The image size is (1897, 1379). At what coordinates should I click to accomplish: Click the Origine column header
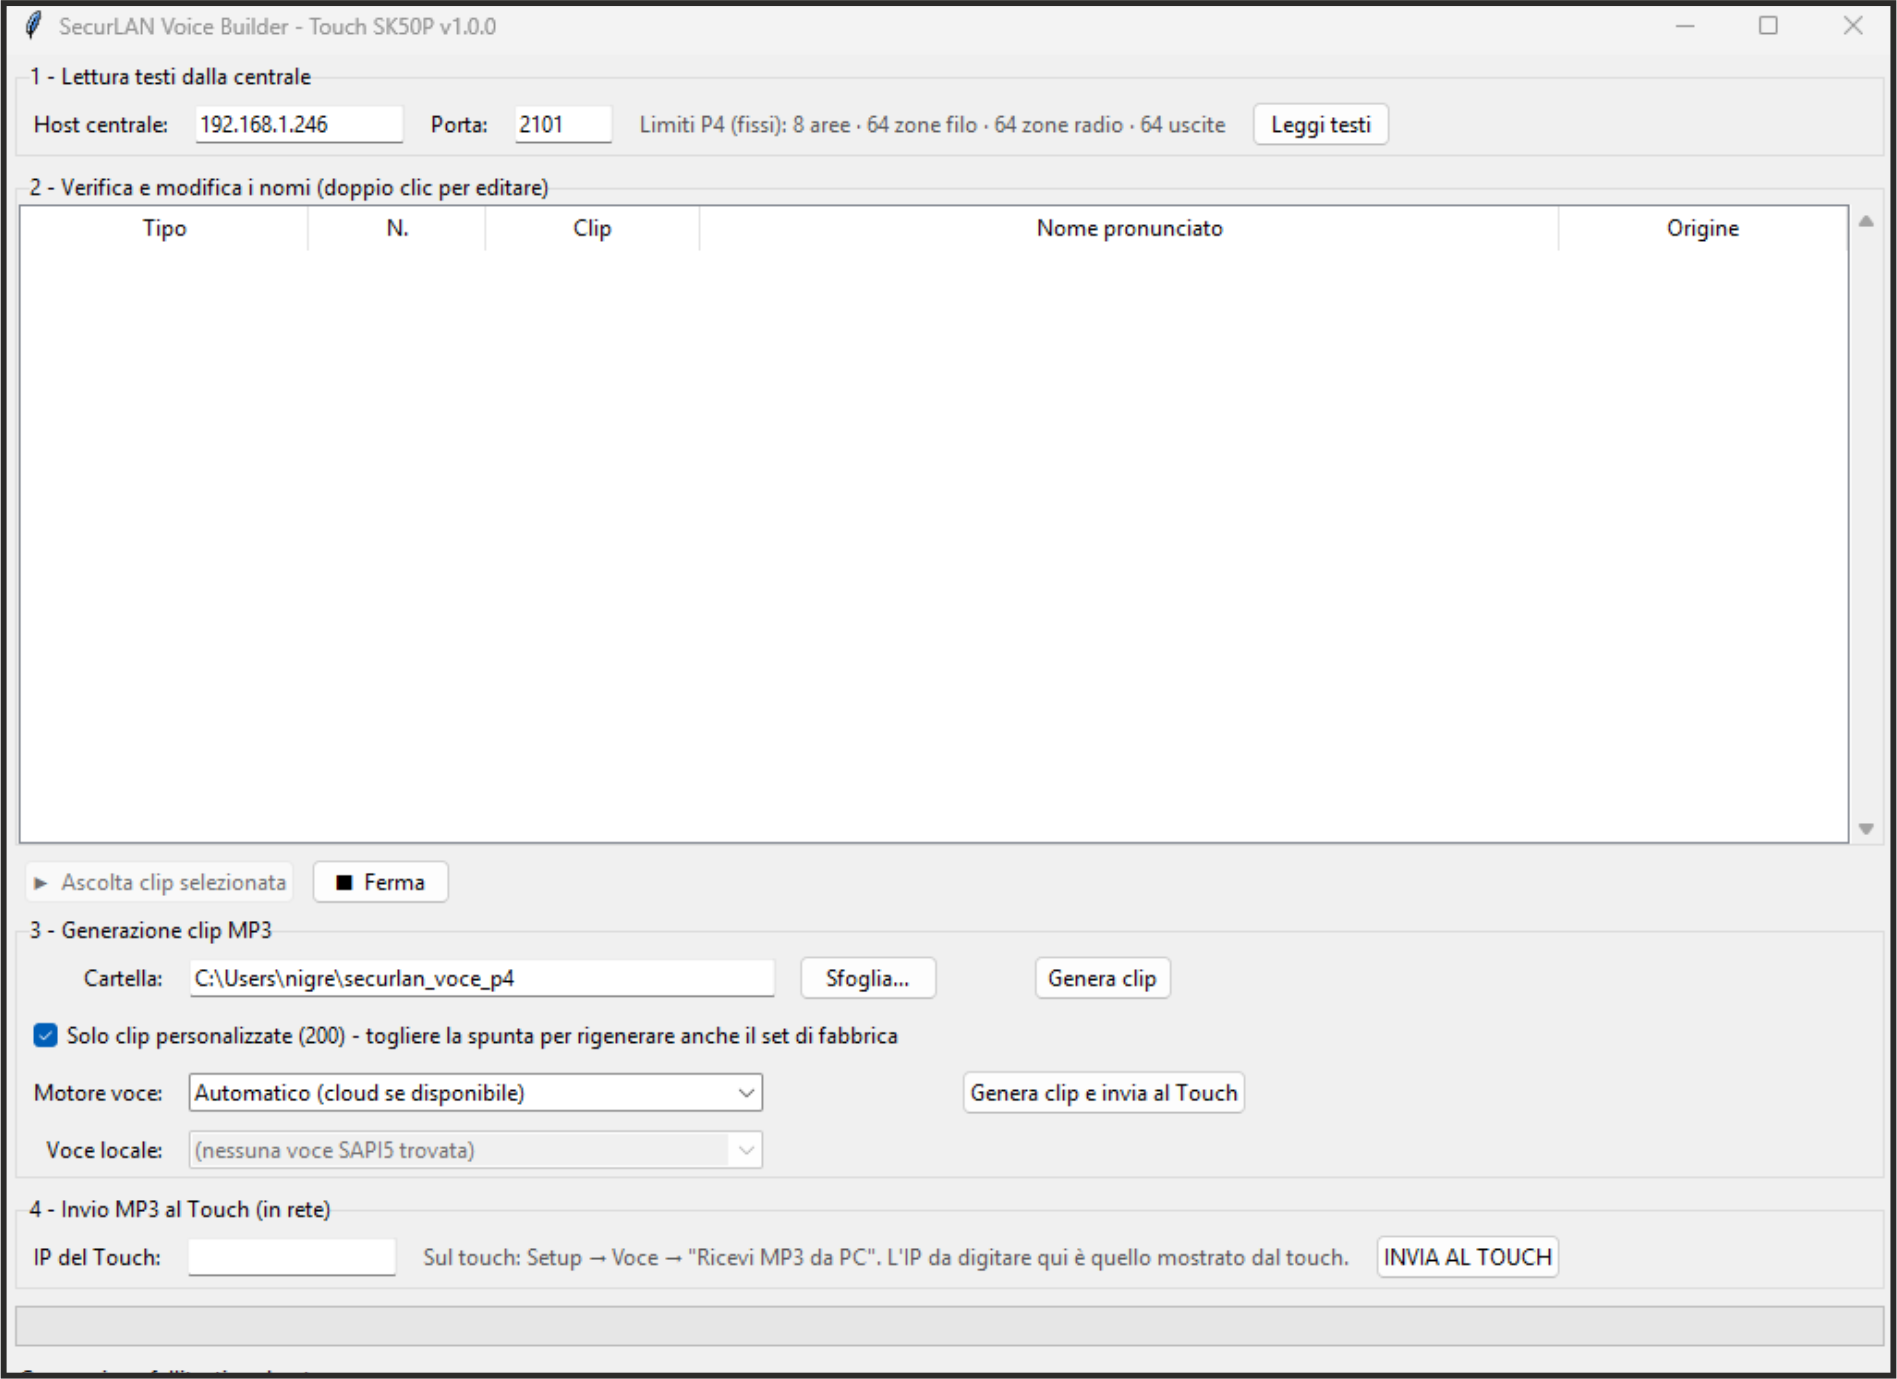coord(1702,228)
